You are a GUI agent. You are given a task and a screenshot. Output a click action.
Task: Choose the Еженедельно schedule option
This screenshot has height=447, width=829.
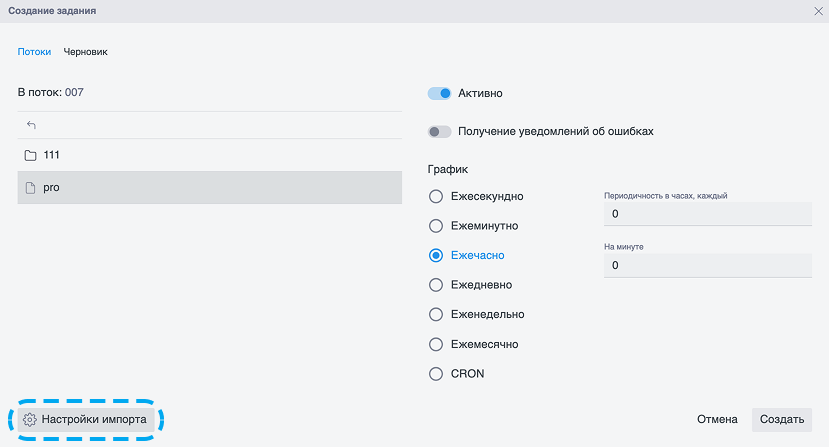point(436,315)
